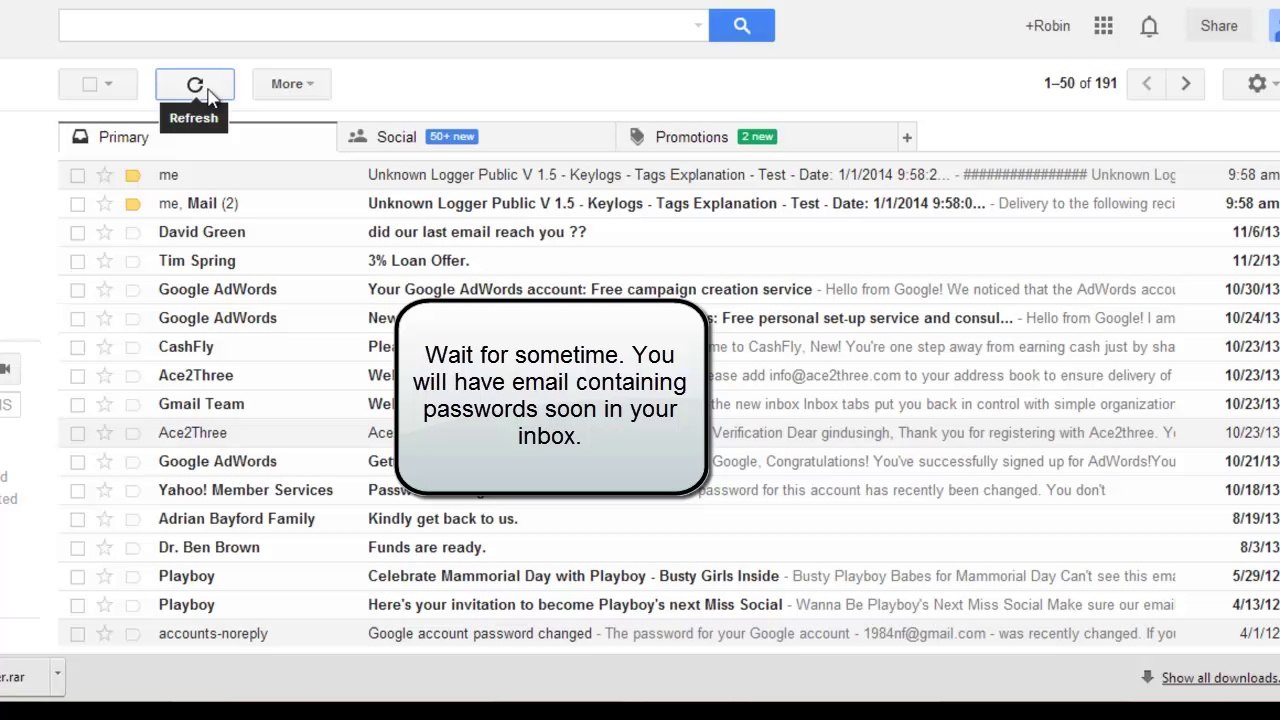Check the David Green email
The height and width of the screenshot is (720, 1280).
point(78,232)
